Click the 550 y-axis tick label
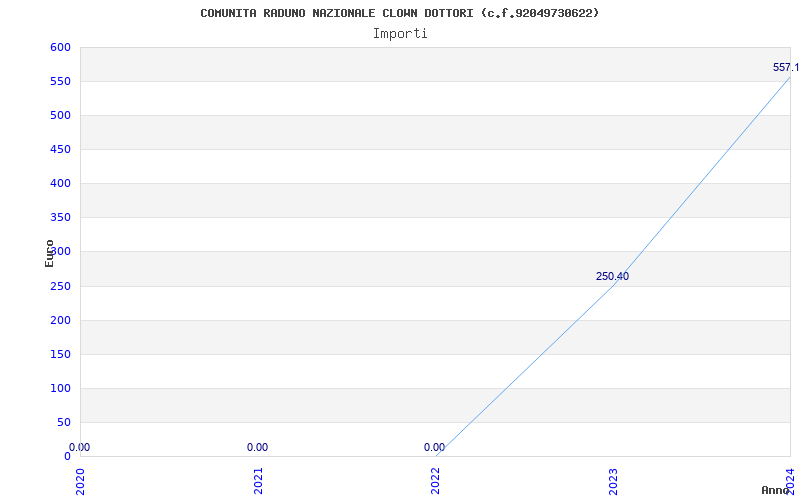This screenshot has height=500, width=800. click(60, 82)
